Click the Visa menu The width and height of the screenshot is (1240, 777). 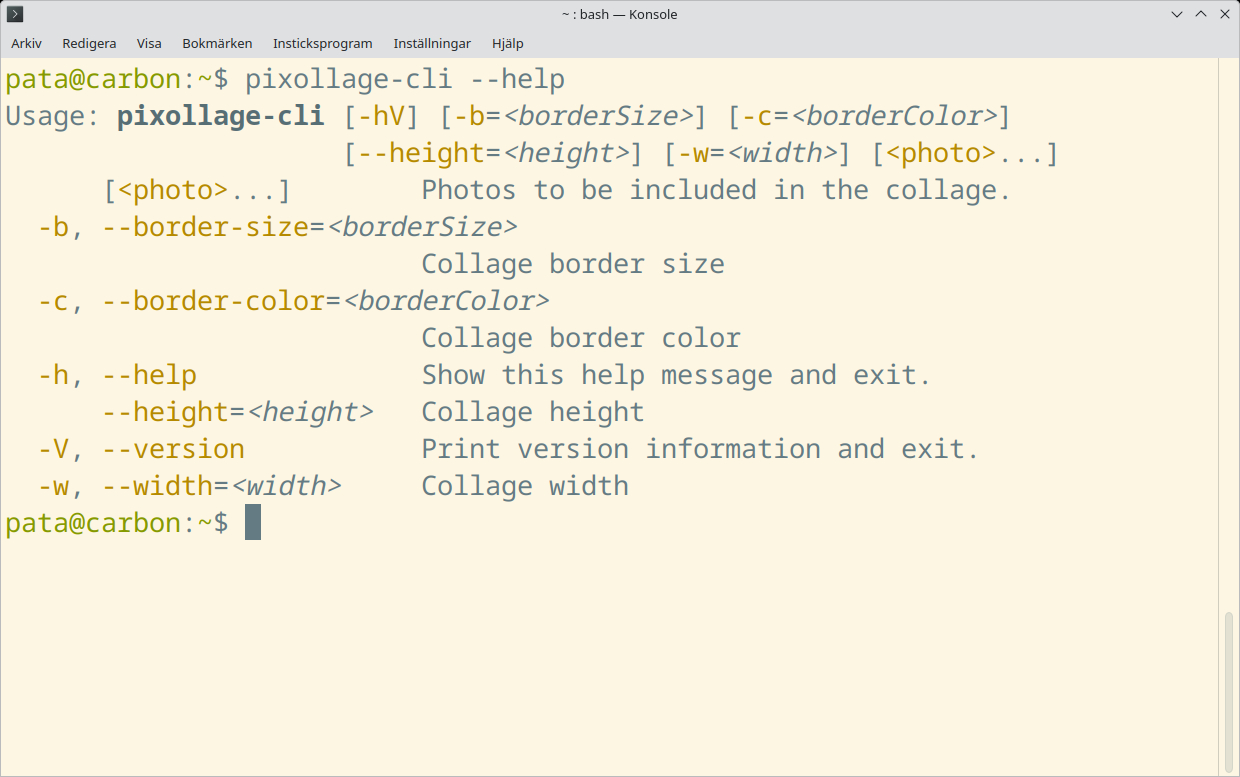(149, 43)
